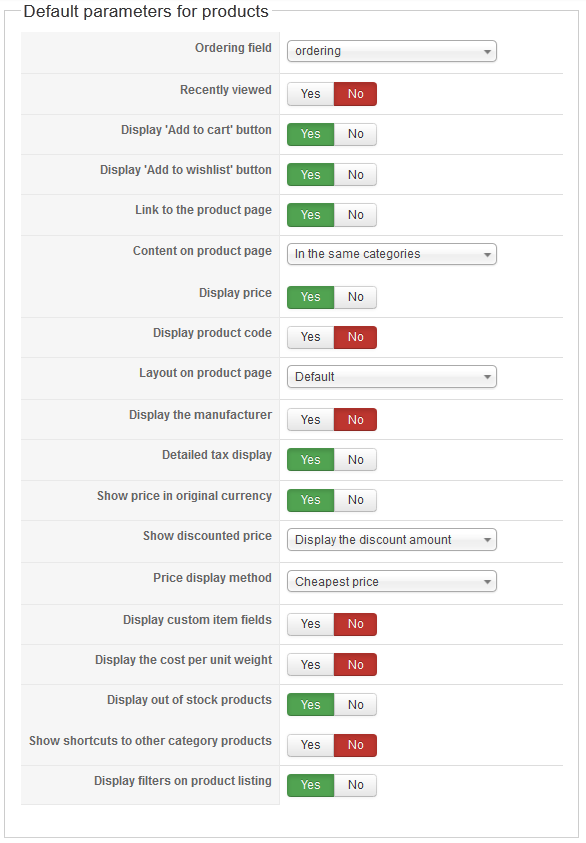Enable Display custom item fields
Image resolution: width=586 pixels, height=843 pixels.
[310, 624]
